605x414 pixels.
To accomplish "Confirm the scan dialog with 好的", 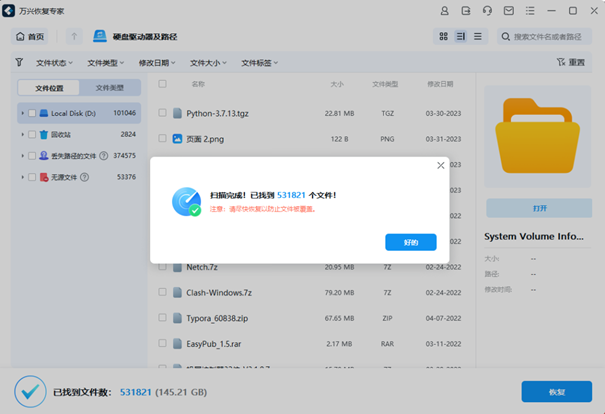I will 410,242.
